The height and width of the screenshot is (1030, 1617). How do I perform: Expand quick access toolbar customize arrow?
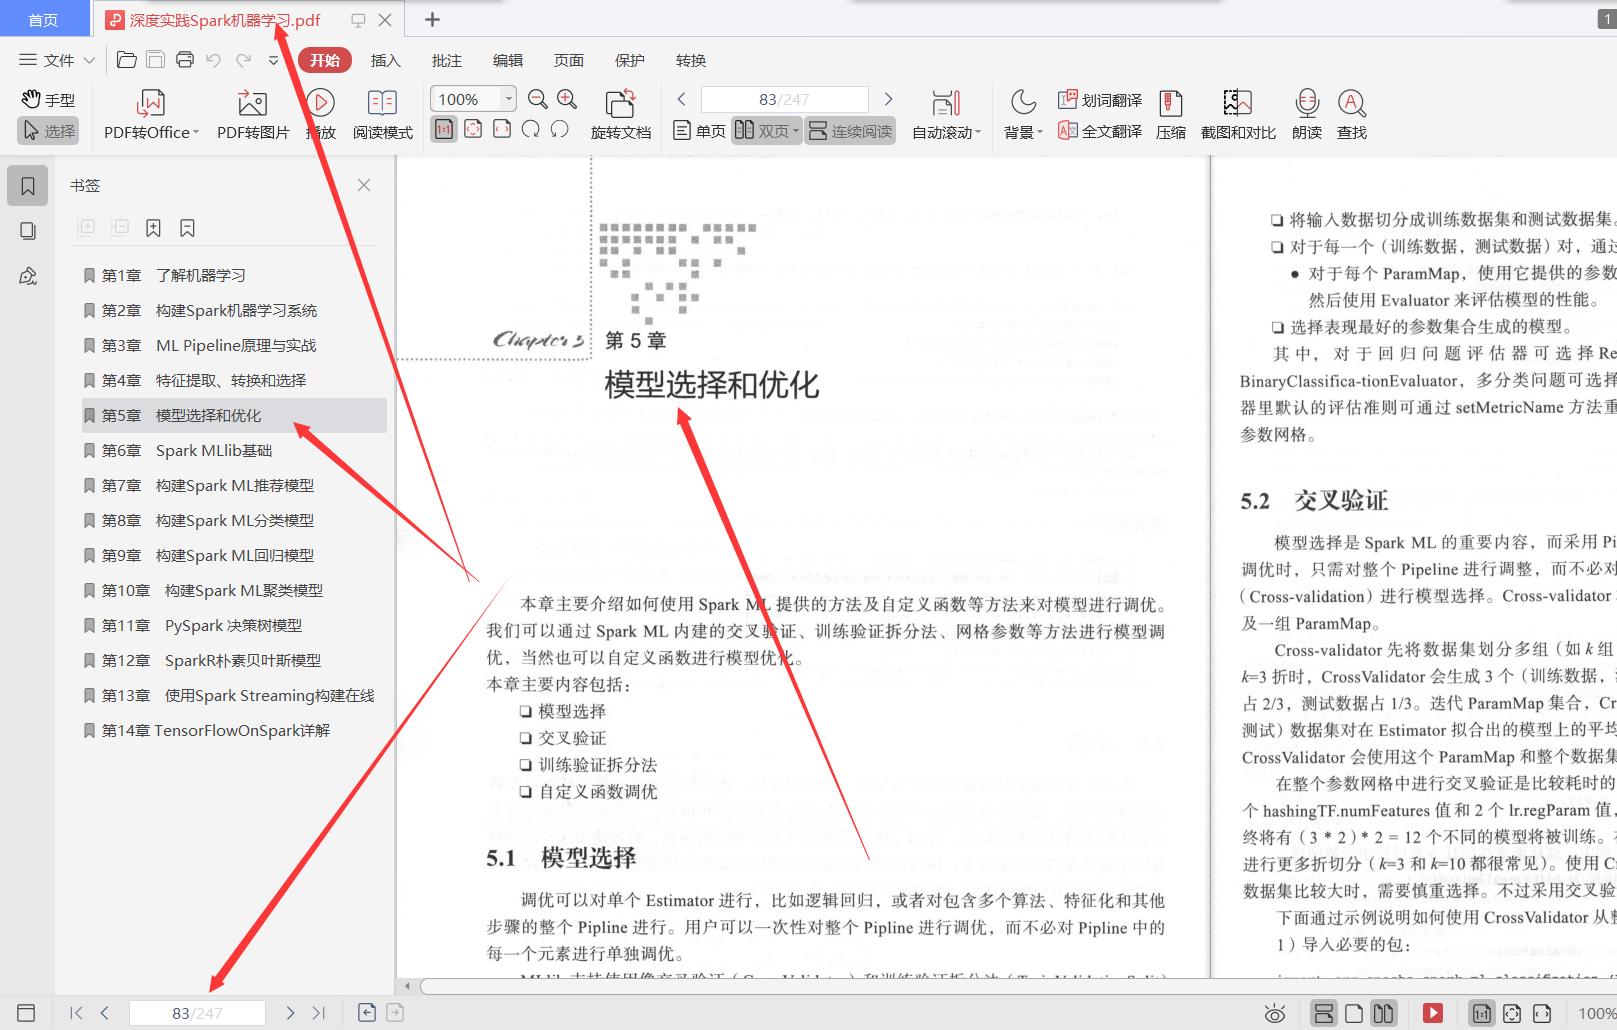(x=274, y=60)
